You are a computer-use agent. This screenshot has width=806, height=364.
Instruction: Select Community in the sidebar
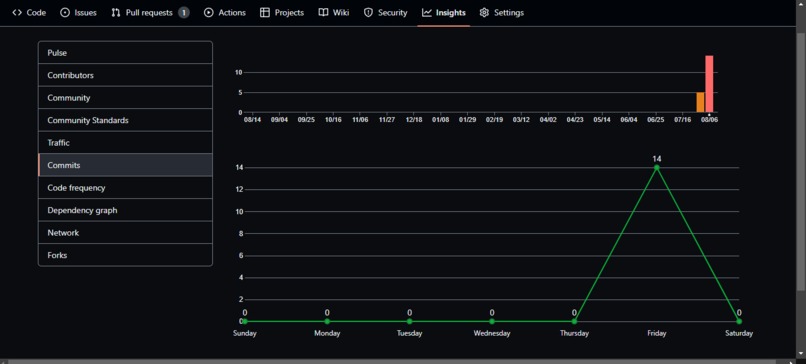[x=125, y=98]
